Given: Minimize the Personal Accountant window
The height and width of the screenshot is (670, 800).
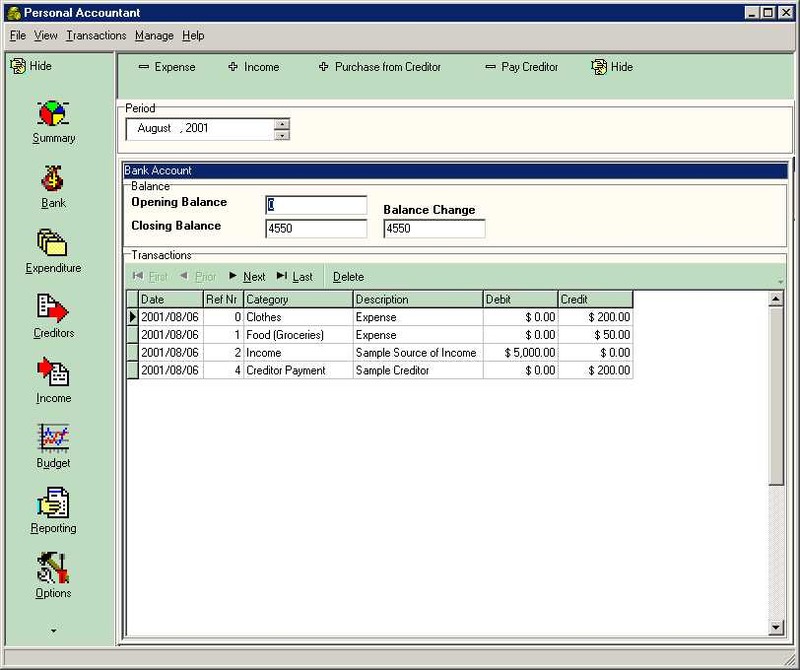Looking at the screenshot, I should click(752, 13).
